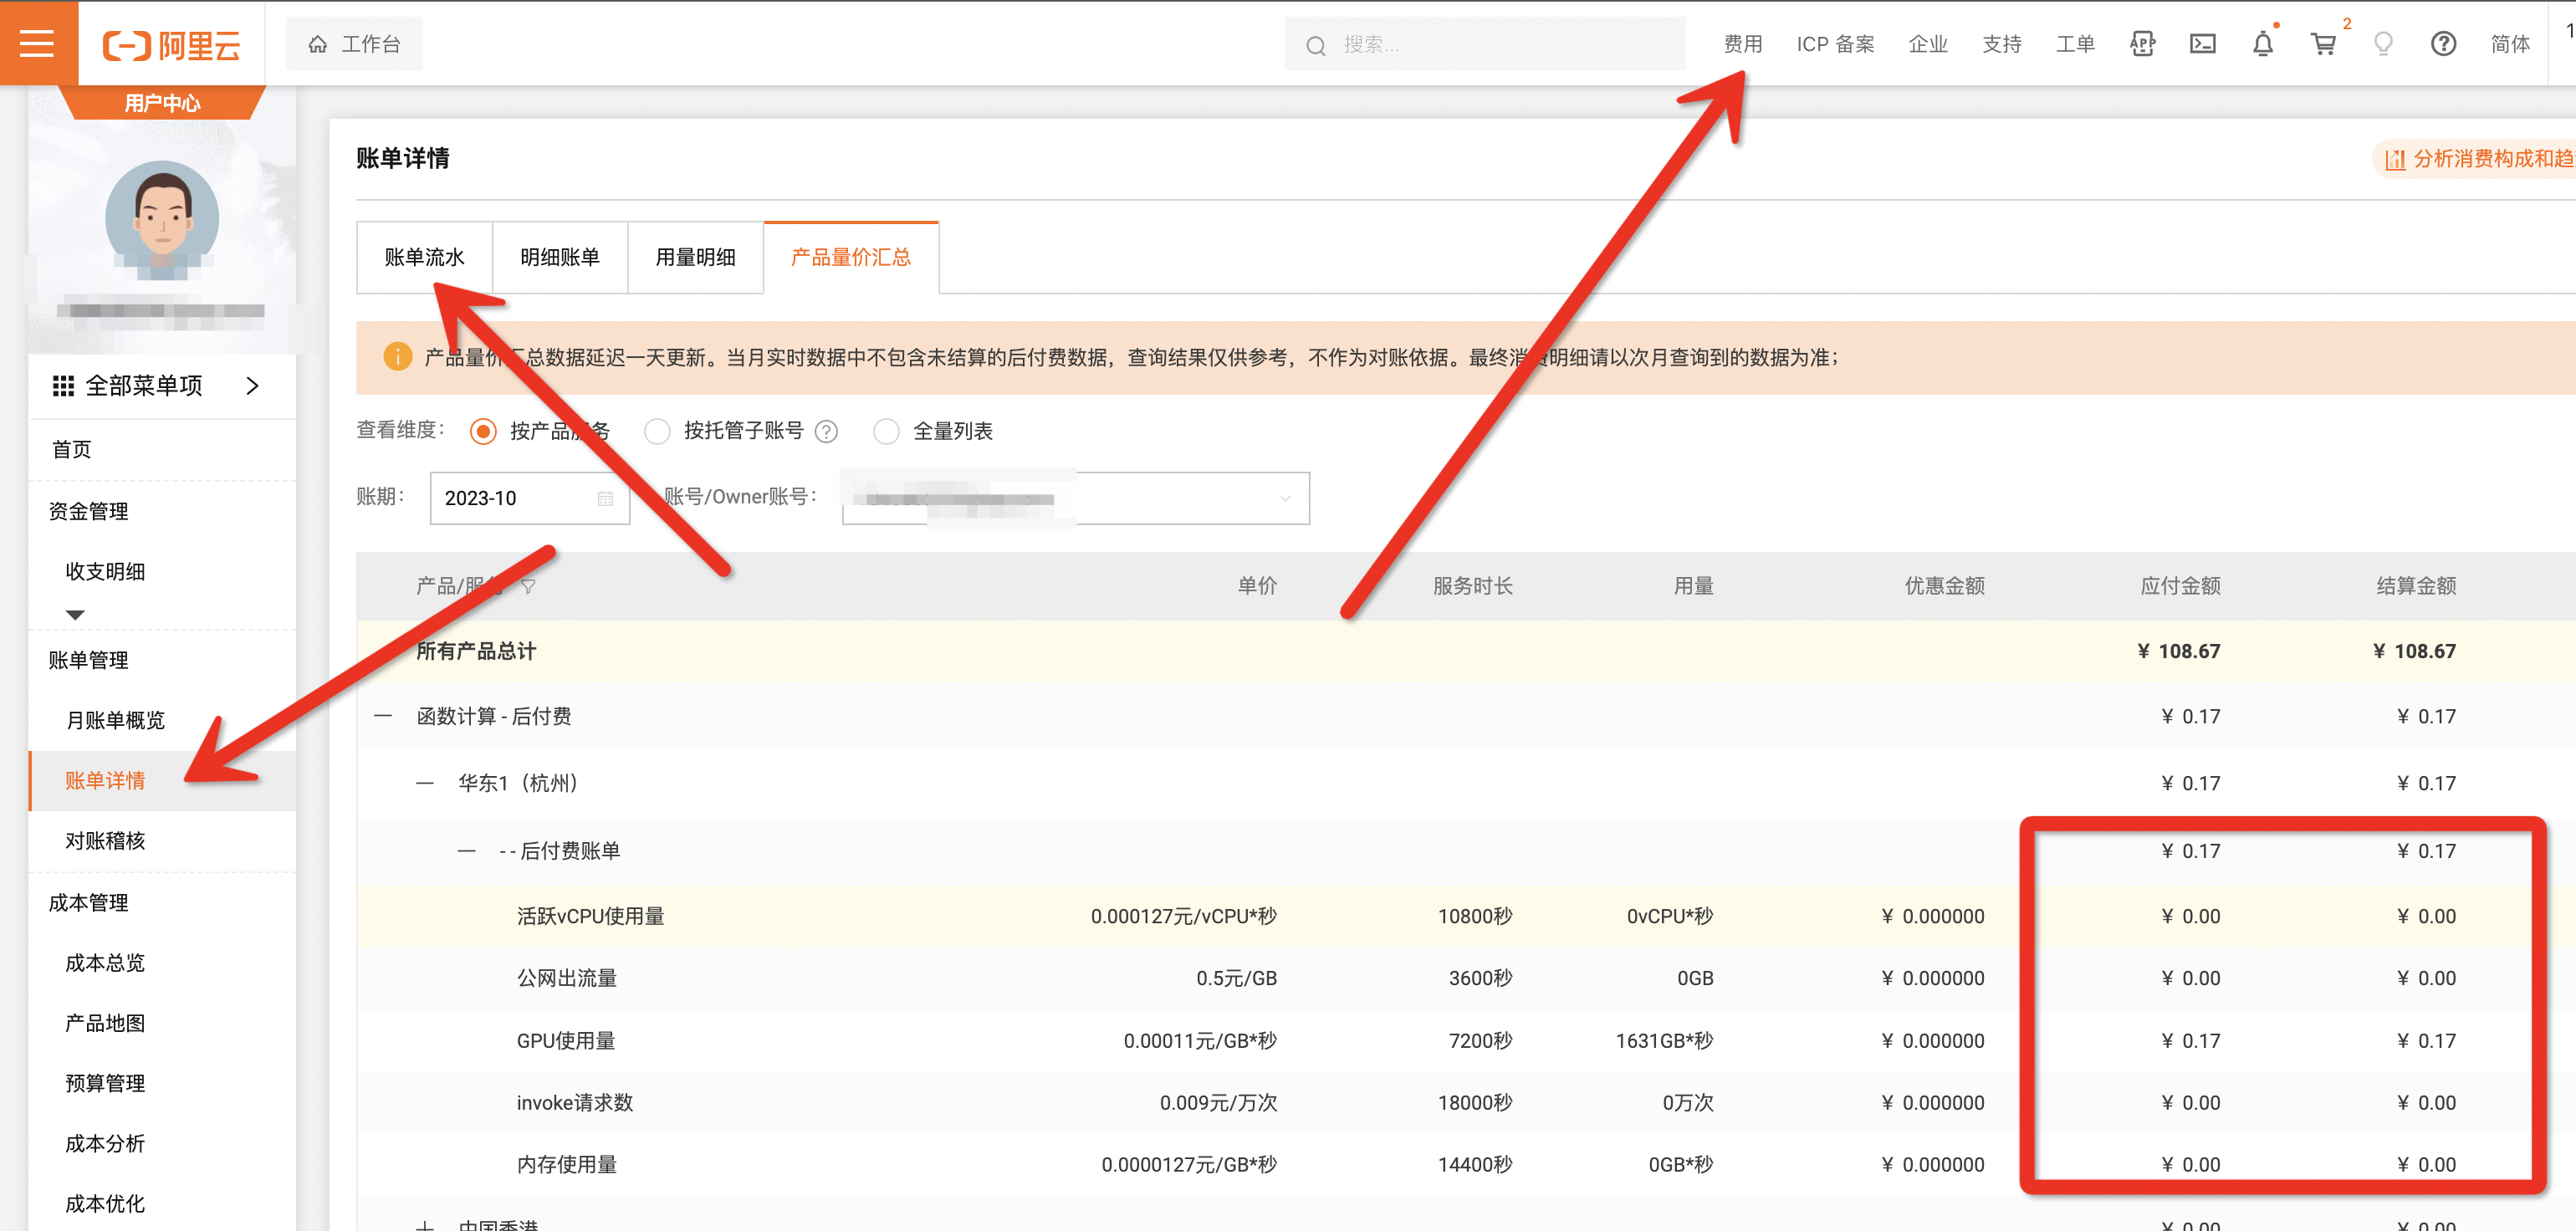
Task: Switch to 账单流水 tab
Action: (424, 257)
